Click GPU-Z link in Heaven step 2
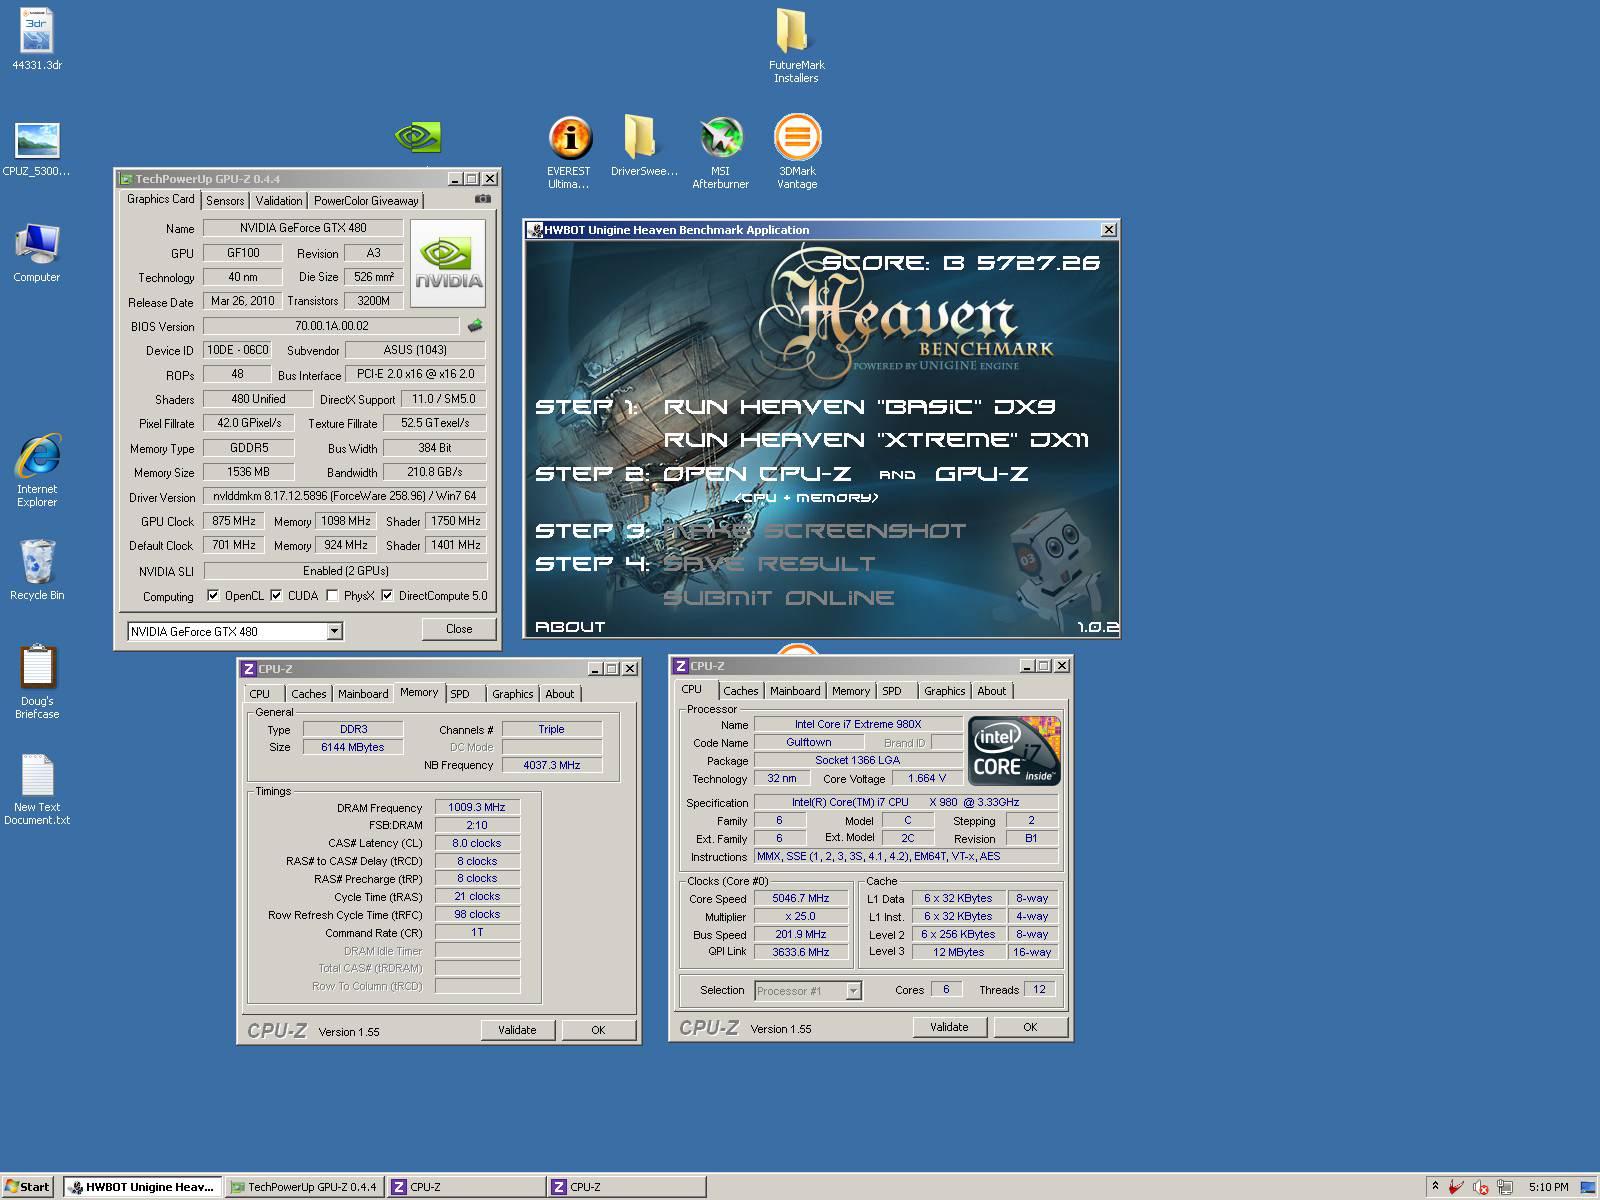The width and height of the screenshot is (1600, 1200). pyautogui.click(x=982, y=474)
